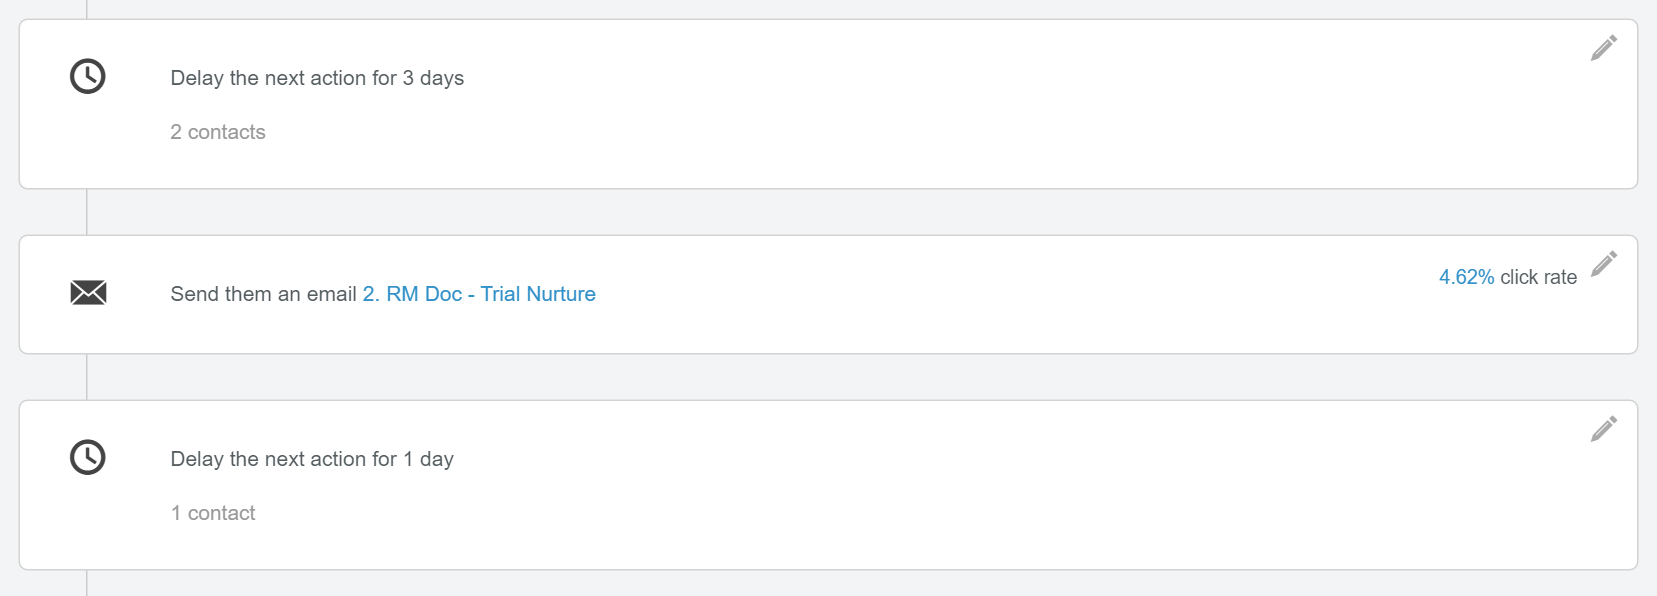The width and height of the screenshot is (1657, 596).
Task: View the 4.62% click rate details
Action: pos(1464,276)
